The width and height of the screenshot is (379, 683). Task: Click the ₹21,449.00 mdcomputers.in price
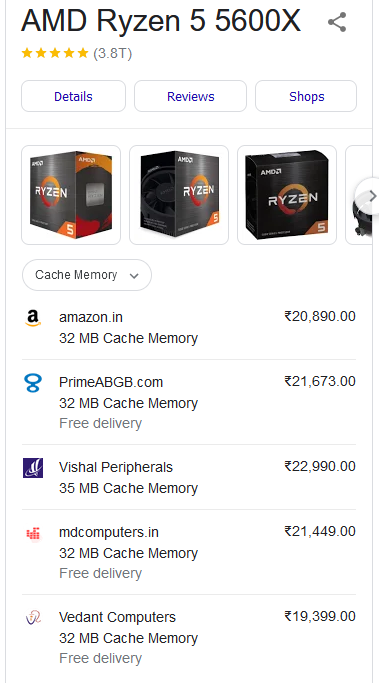coord(320,531)
